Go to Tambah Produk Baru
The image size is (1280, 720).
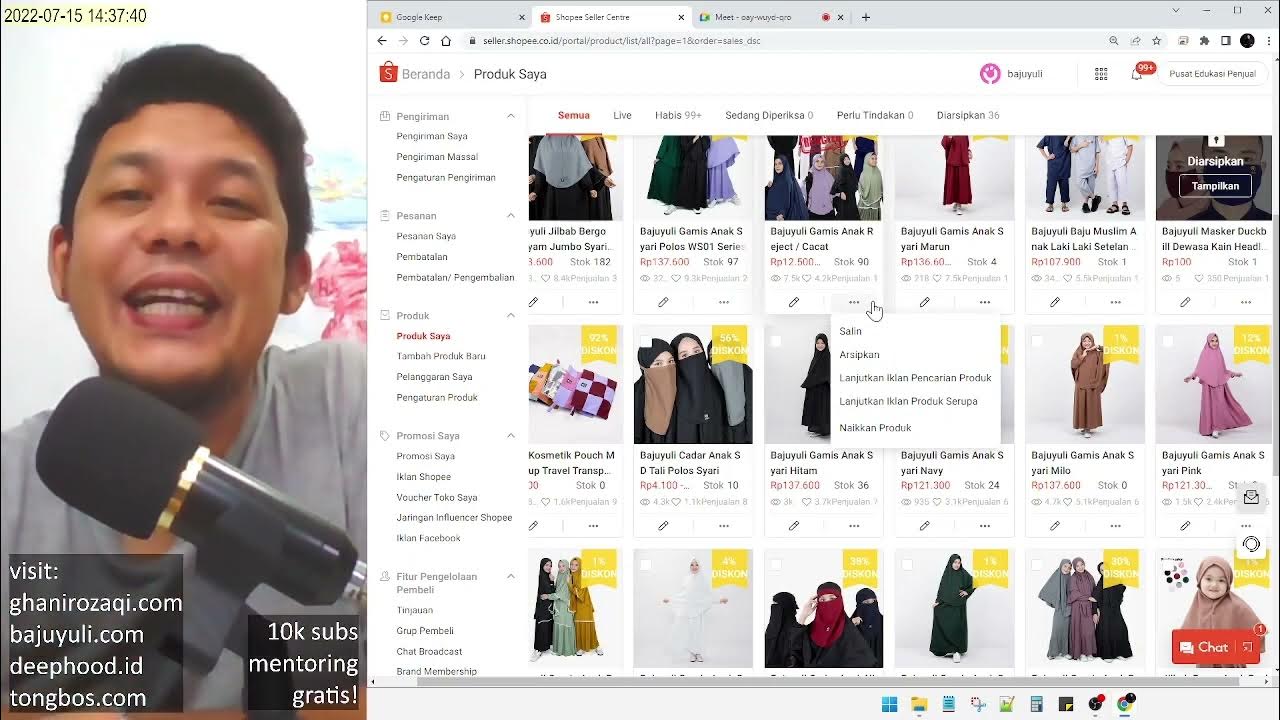coord(441,356)
